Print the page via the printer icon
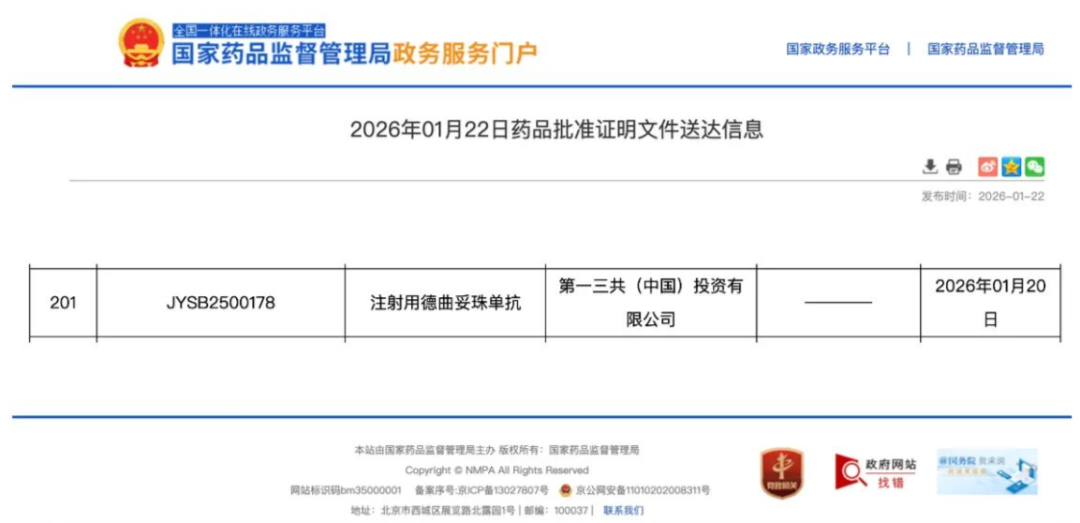 953,167
